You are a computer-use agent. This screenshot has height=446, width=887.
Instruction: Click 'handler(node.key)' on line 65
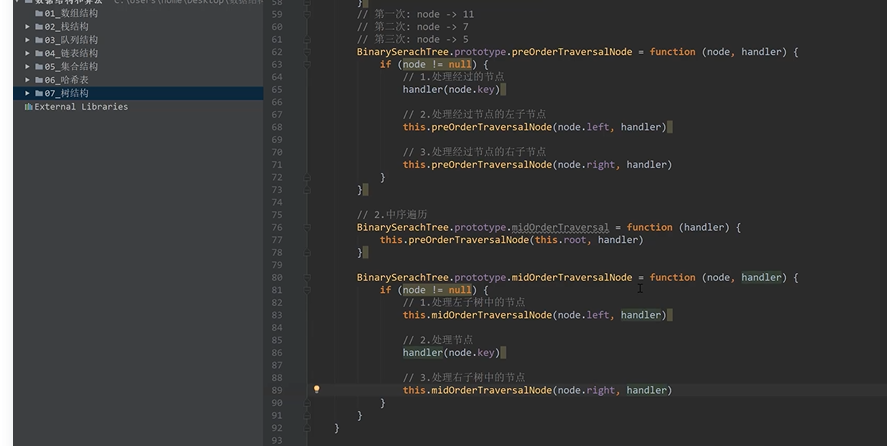451,89
